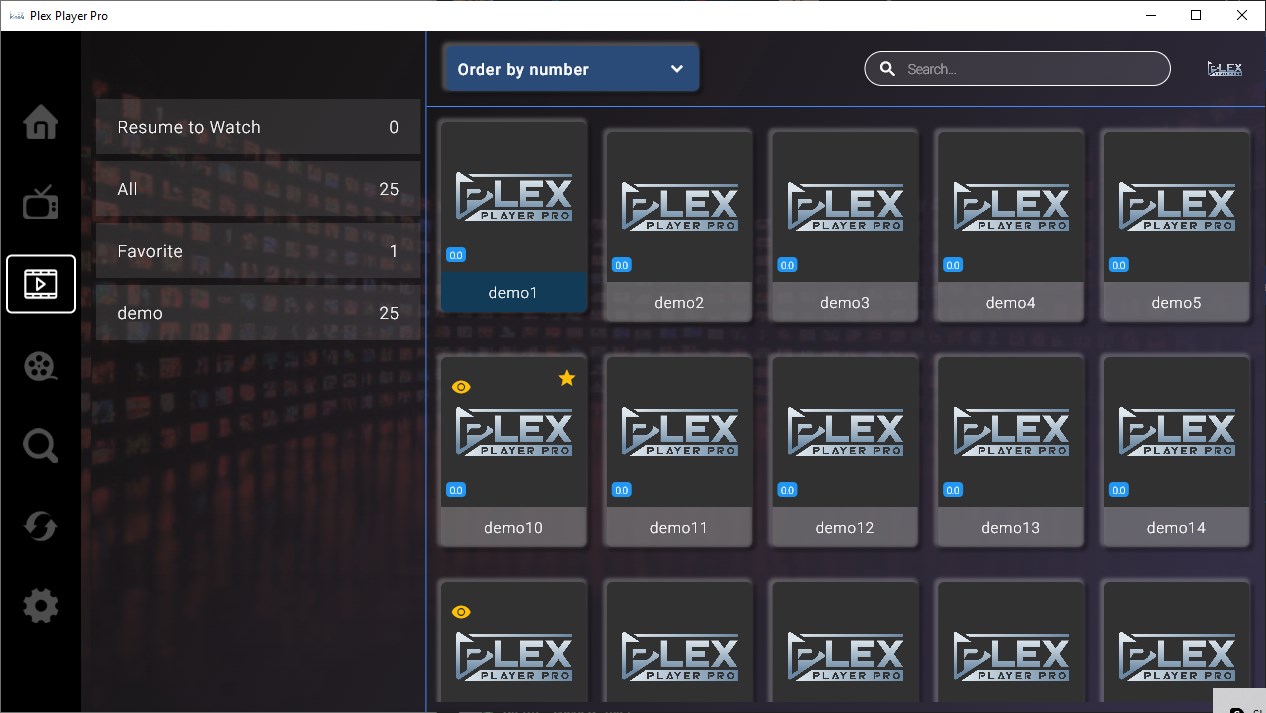This screenshot has width=1266, height=713.
Task: Minimize the Plex Player Pro window
Action: click(1150, 15)
